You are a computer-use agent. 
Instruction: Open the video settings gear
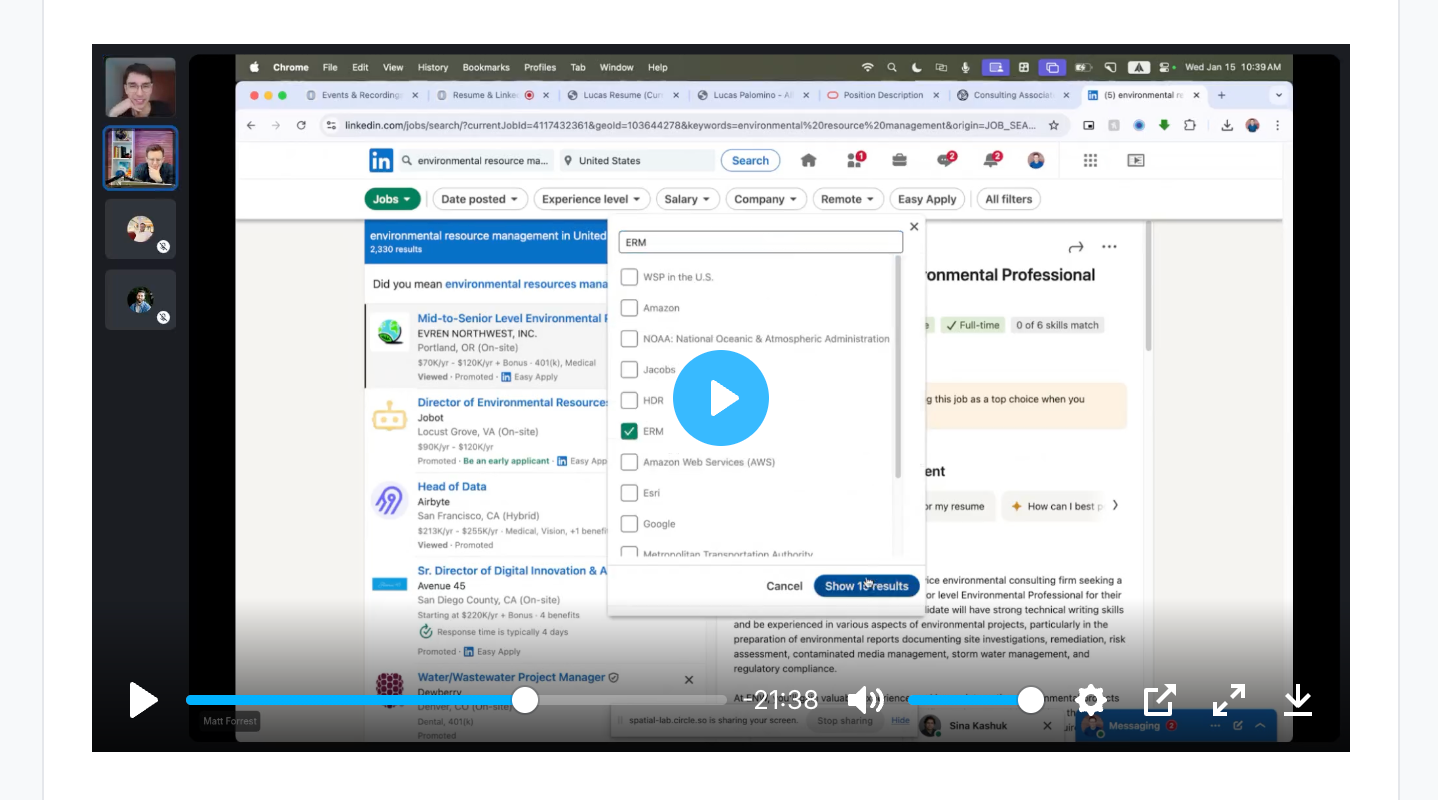[1091, 700]
